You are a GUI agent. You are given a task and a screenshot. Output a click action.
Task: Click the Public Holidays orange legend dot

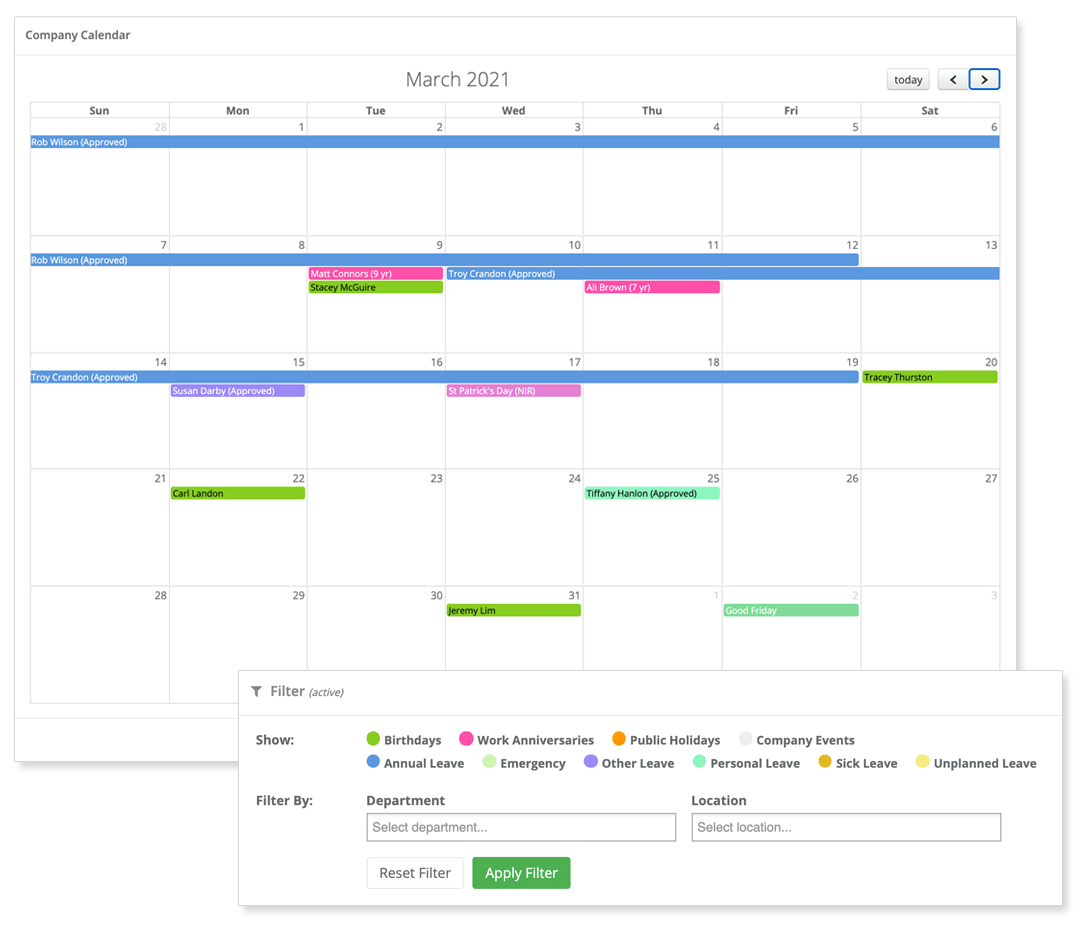[618, 739]
